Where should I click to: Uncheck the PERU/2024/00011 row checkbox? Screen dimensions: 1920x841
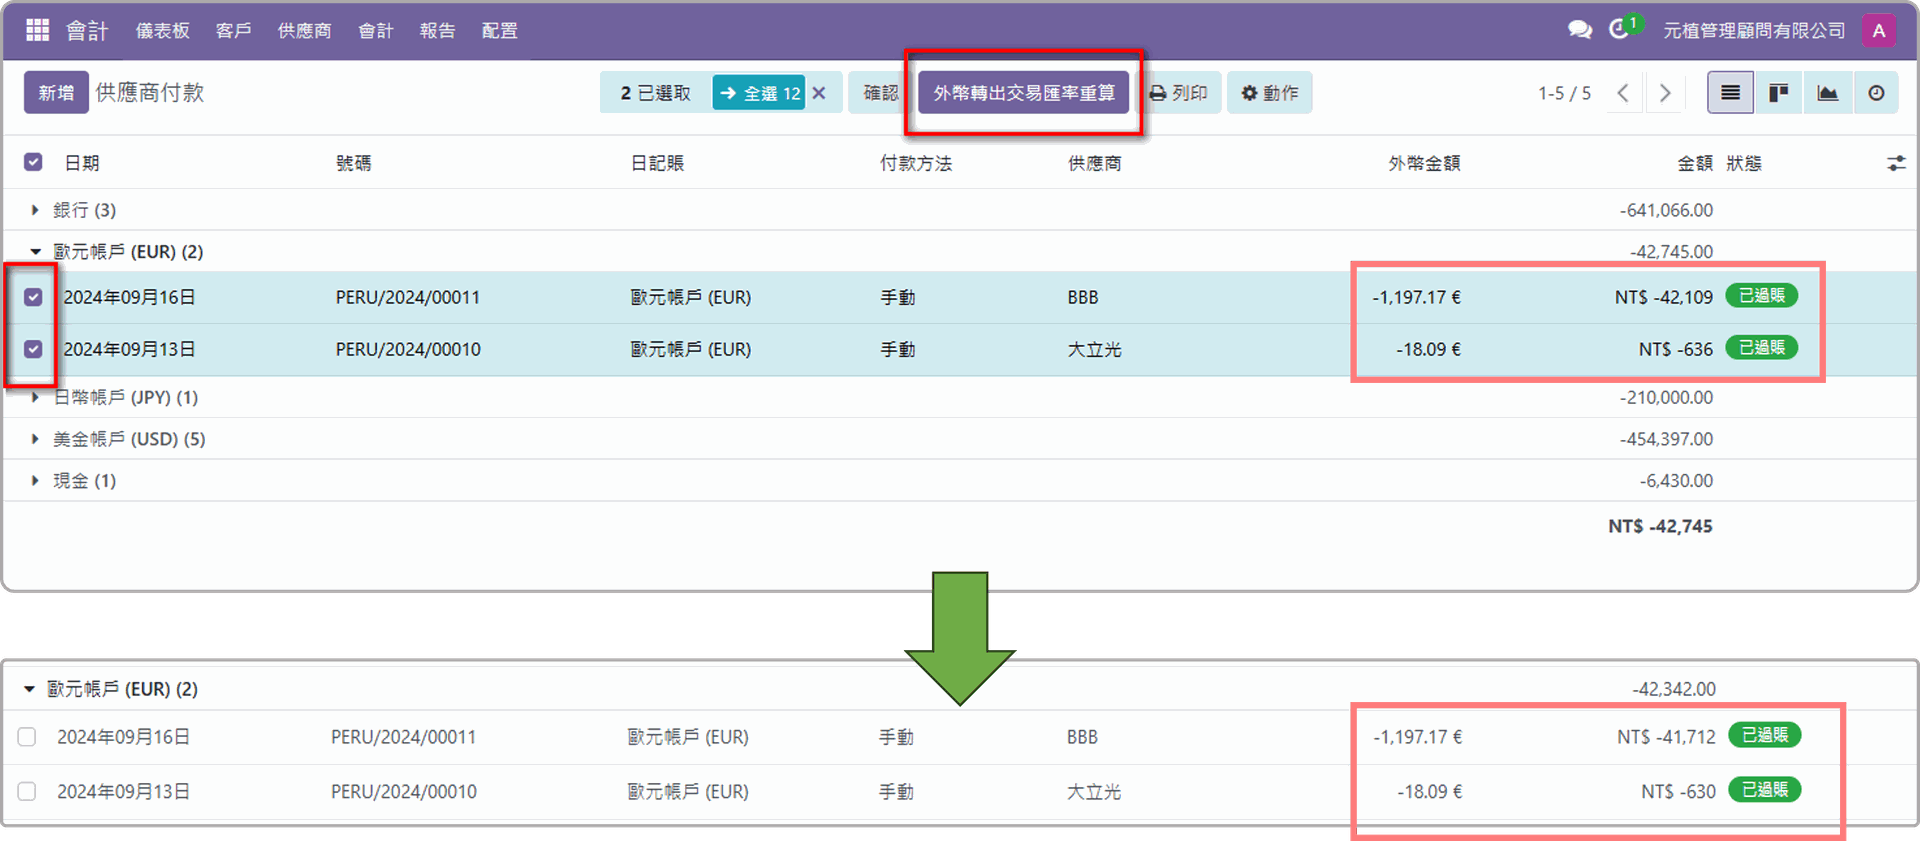click(33, 297)
